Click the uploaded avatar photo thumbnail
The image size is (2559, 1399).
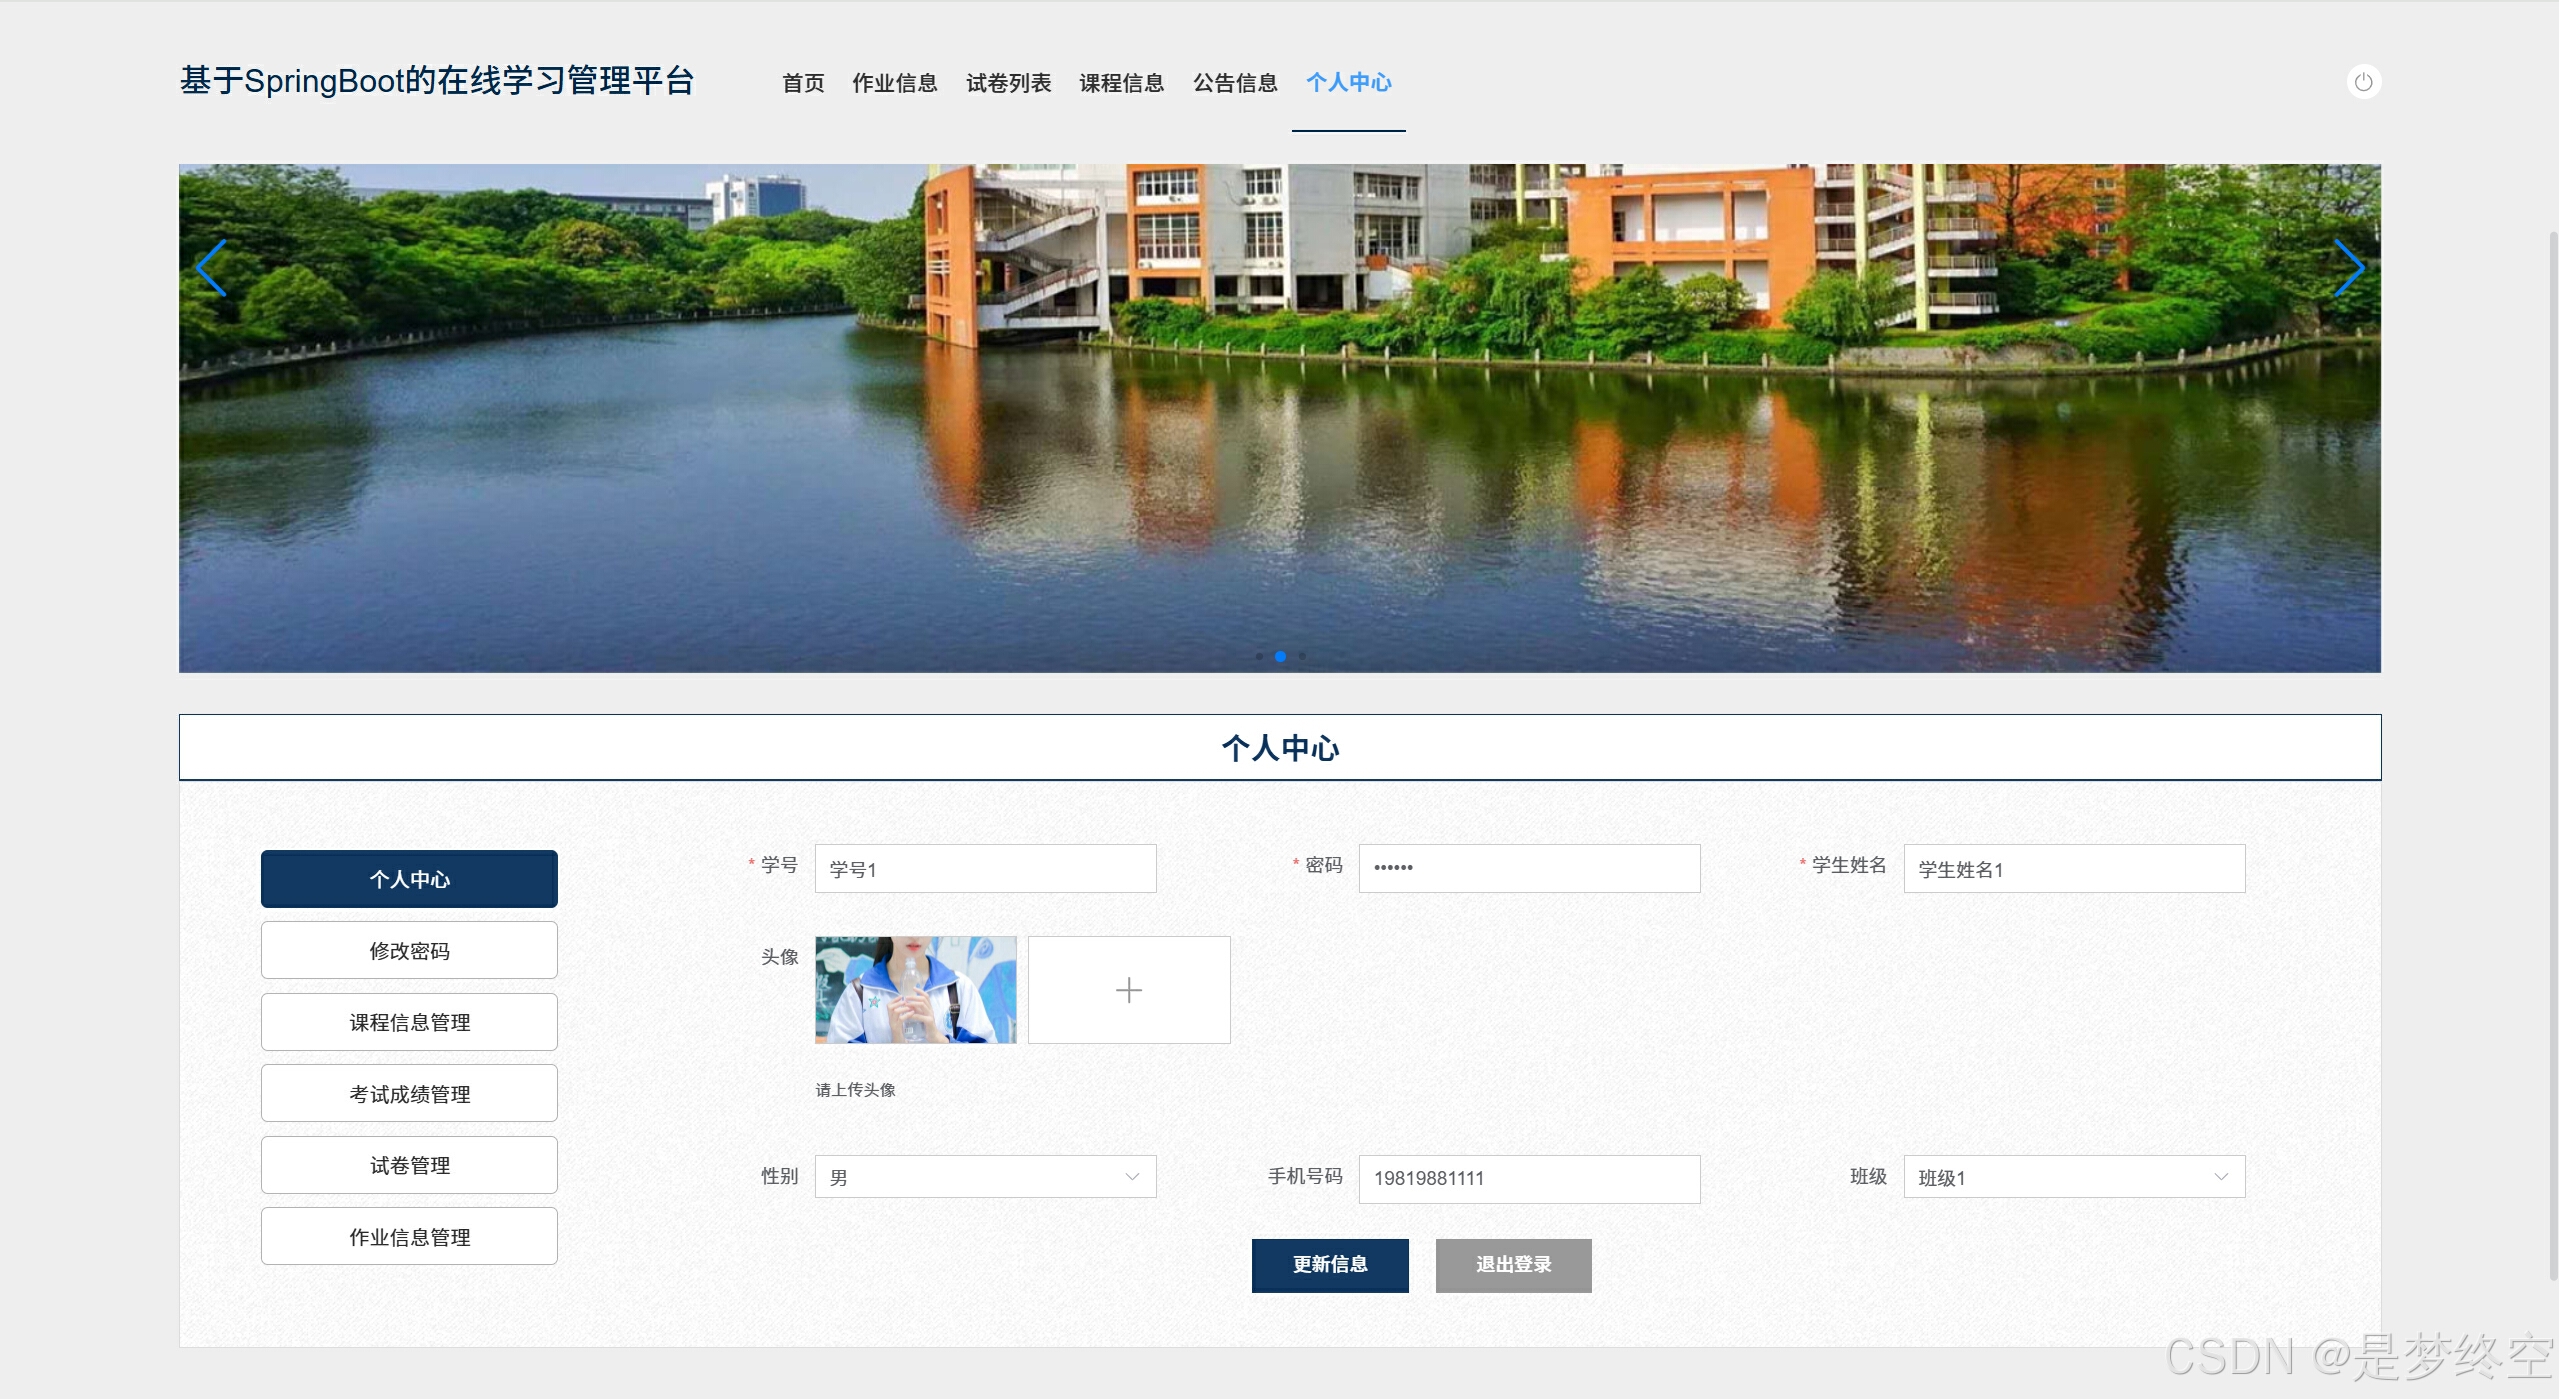(915, 990)
